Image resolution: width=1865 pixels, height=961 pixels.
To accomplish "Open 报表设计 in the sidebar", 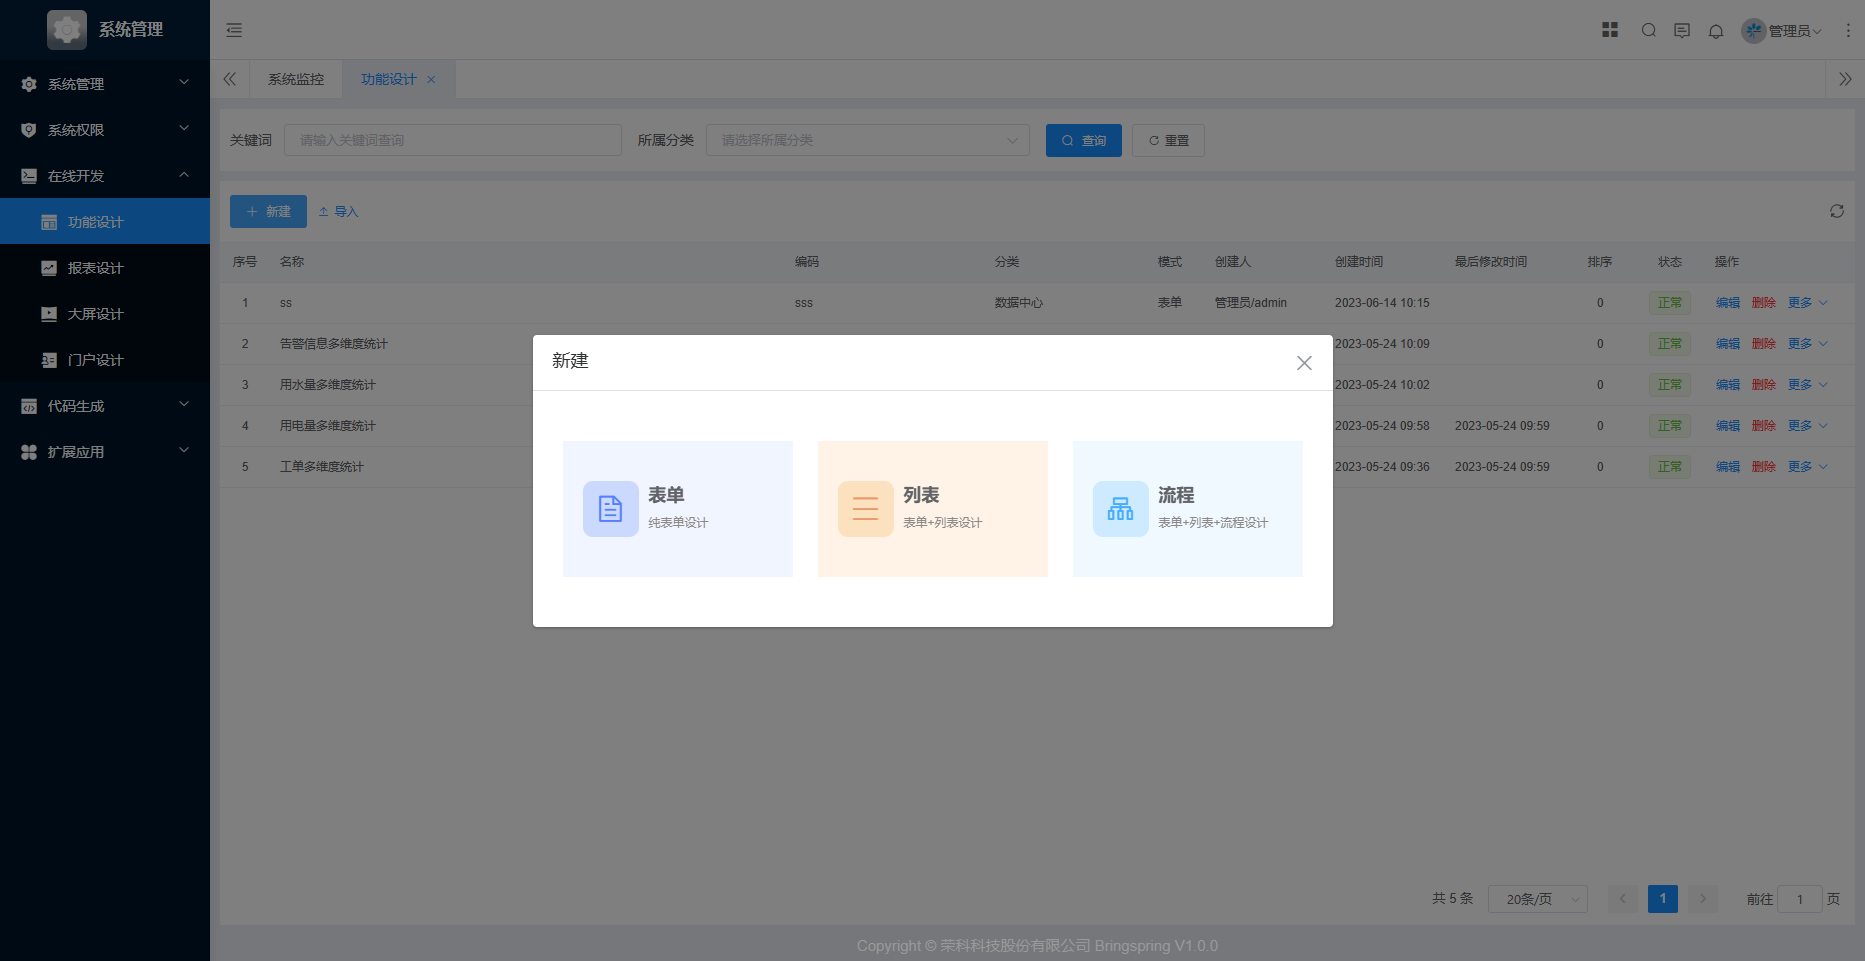I will tap(96, 268).
